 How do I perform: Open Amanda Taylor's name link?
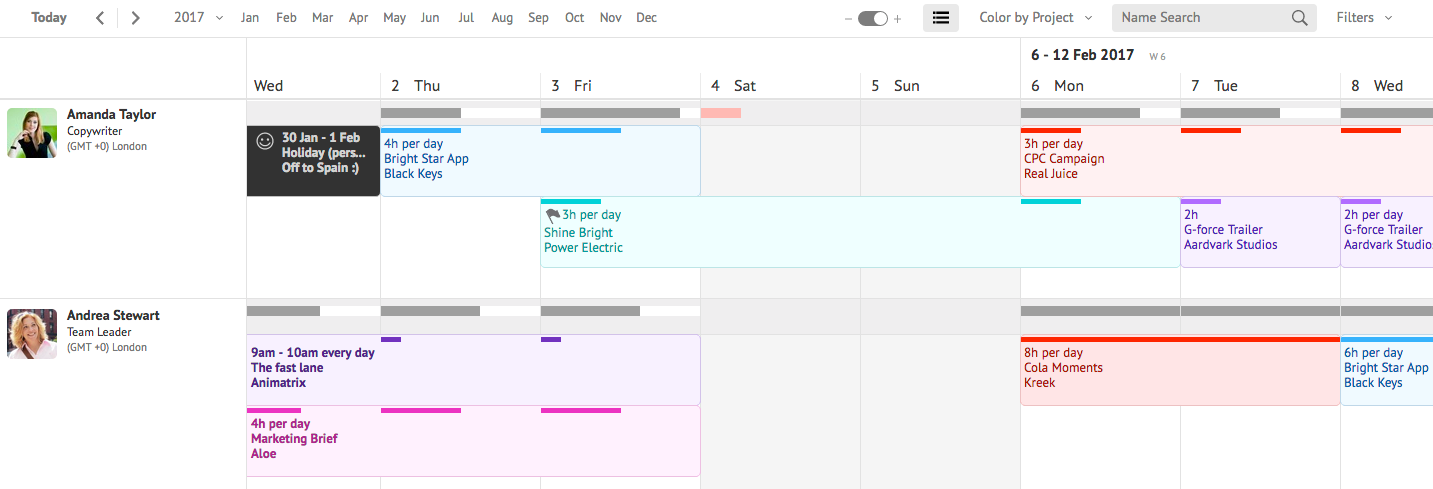(111, 115)
